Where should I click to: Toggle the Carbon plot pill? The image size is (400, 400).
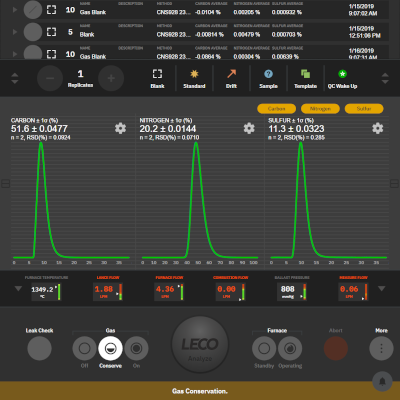tap(277, 109)
